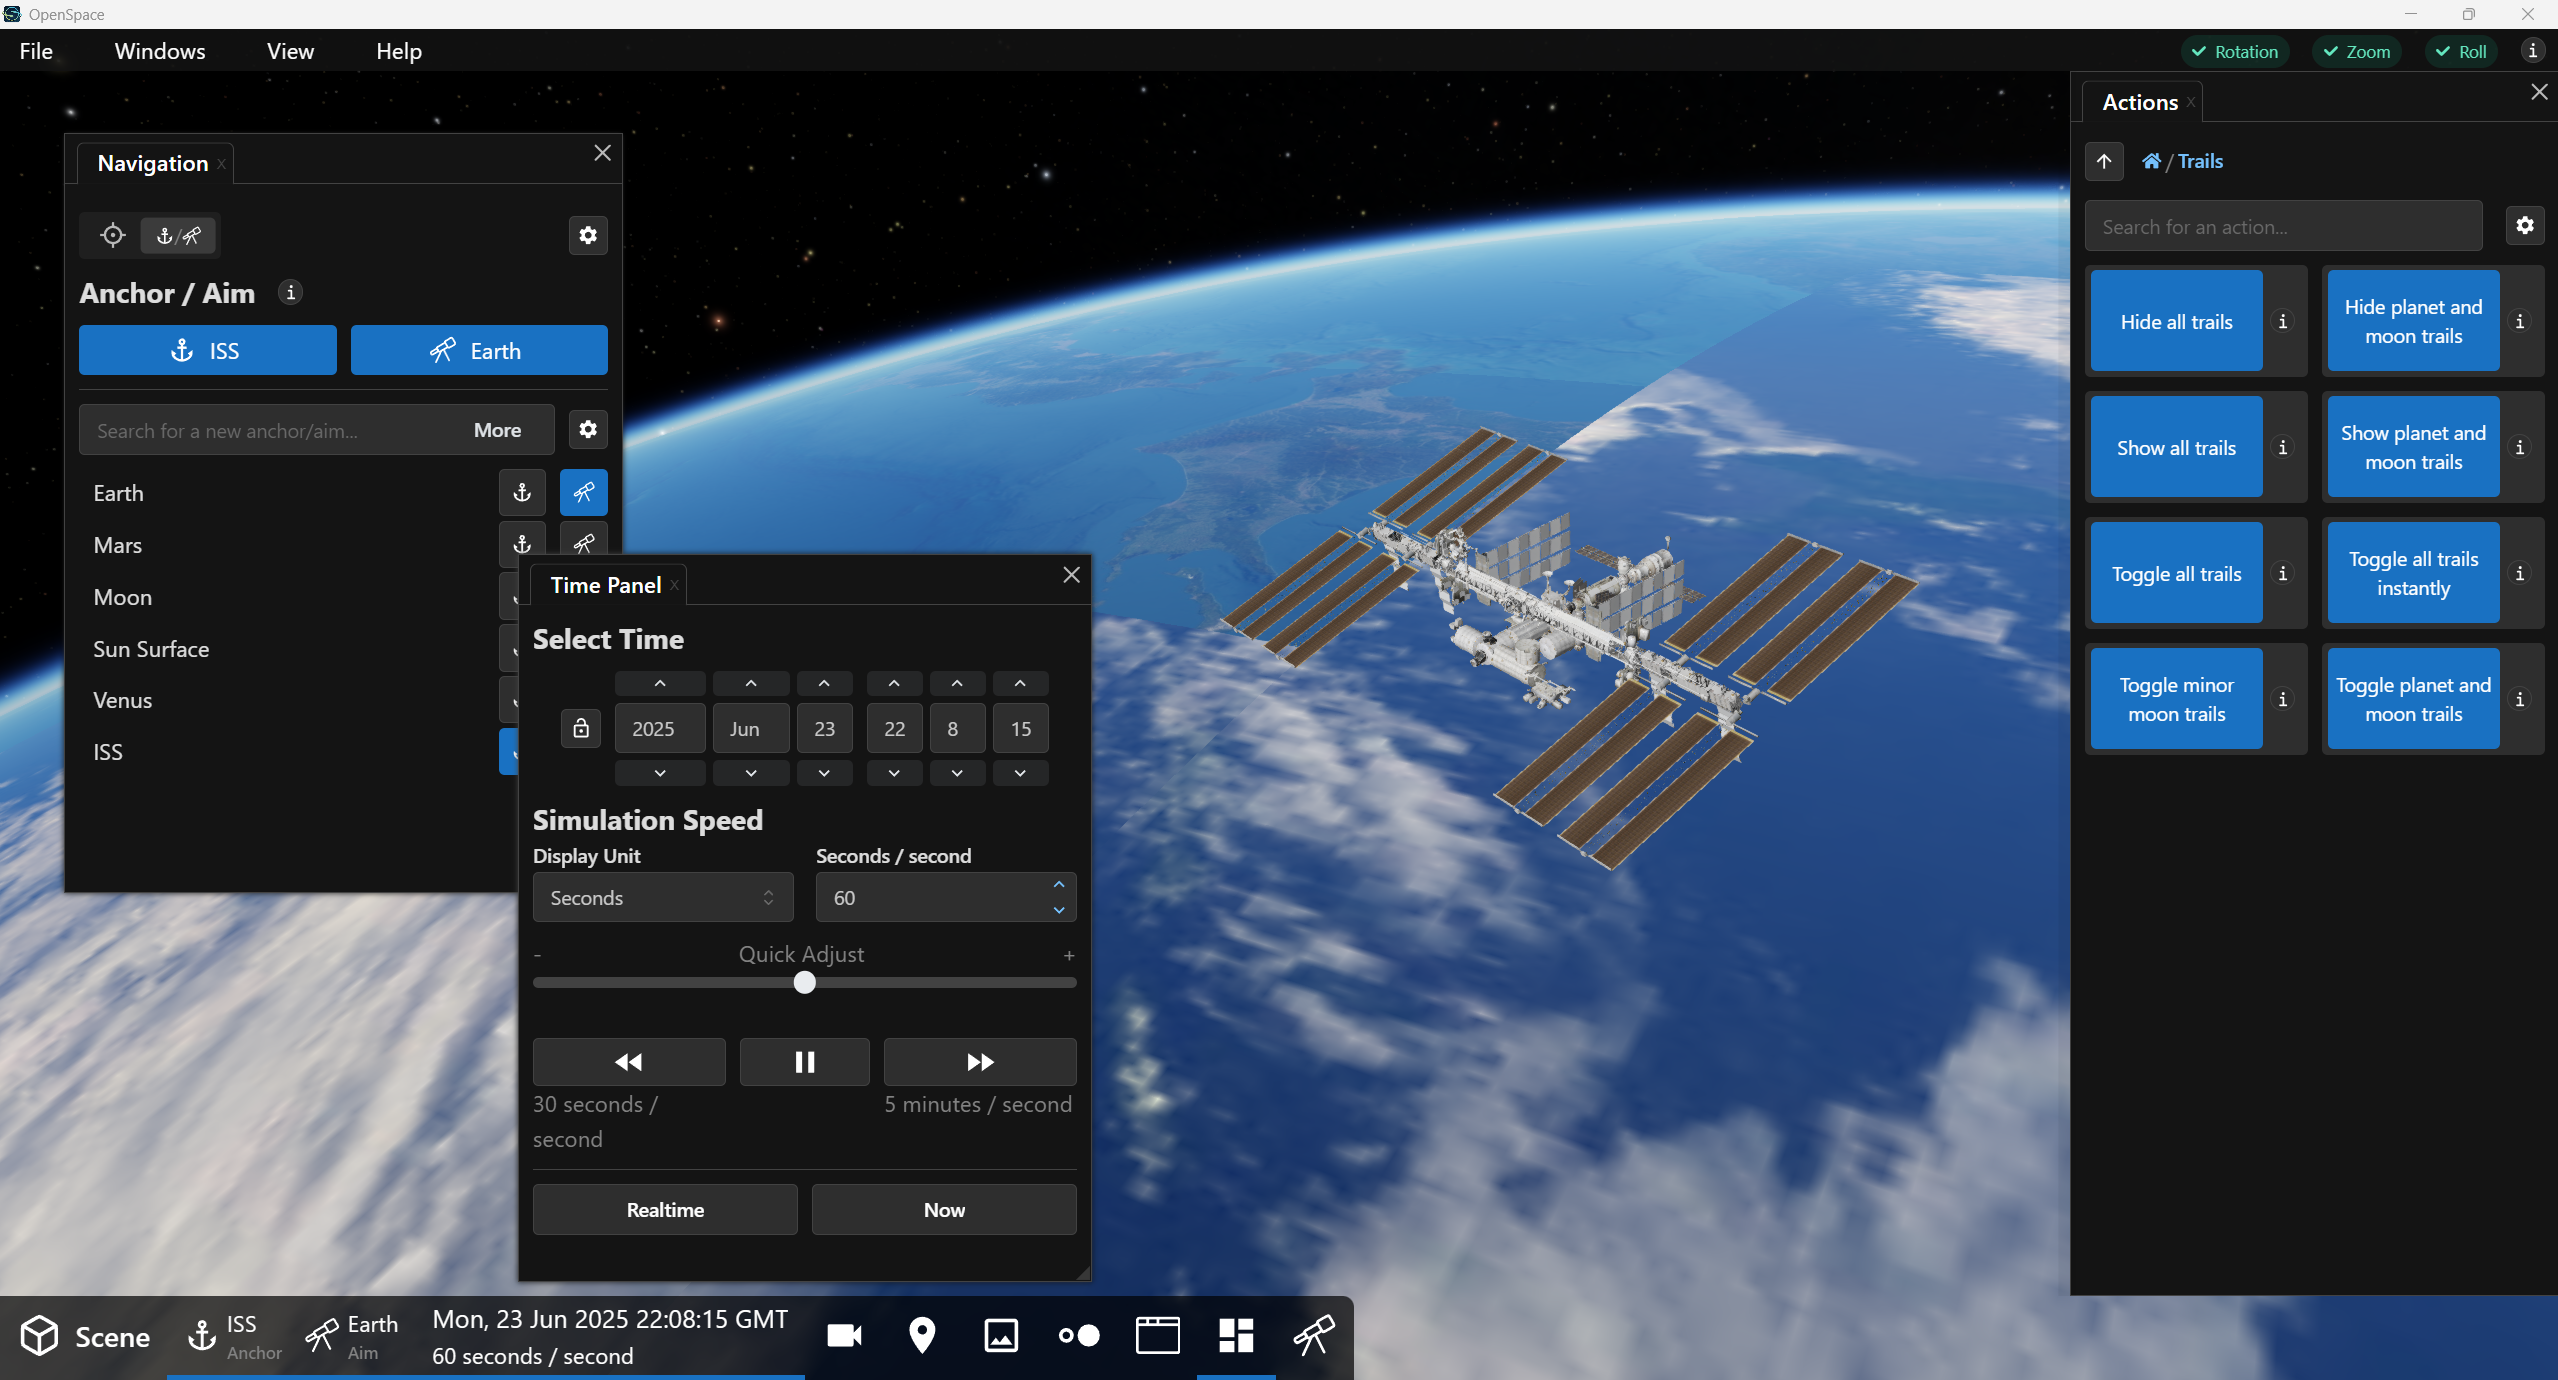
Task: Open search settings gear beside More
Action: pos(588,429)
